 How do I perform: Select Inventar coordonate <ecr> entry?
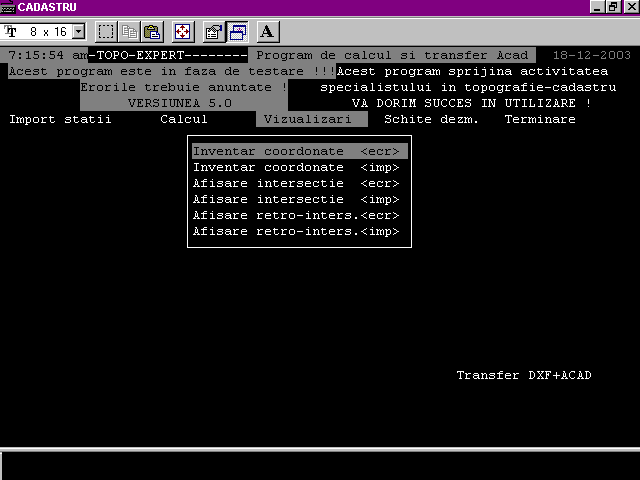[297, 152]
